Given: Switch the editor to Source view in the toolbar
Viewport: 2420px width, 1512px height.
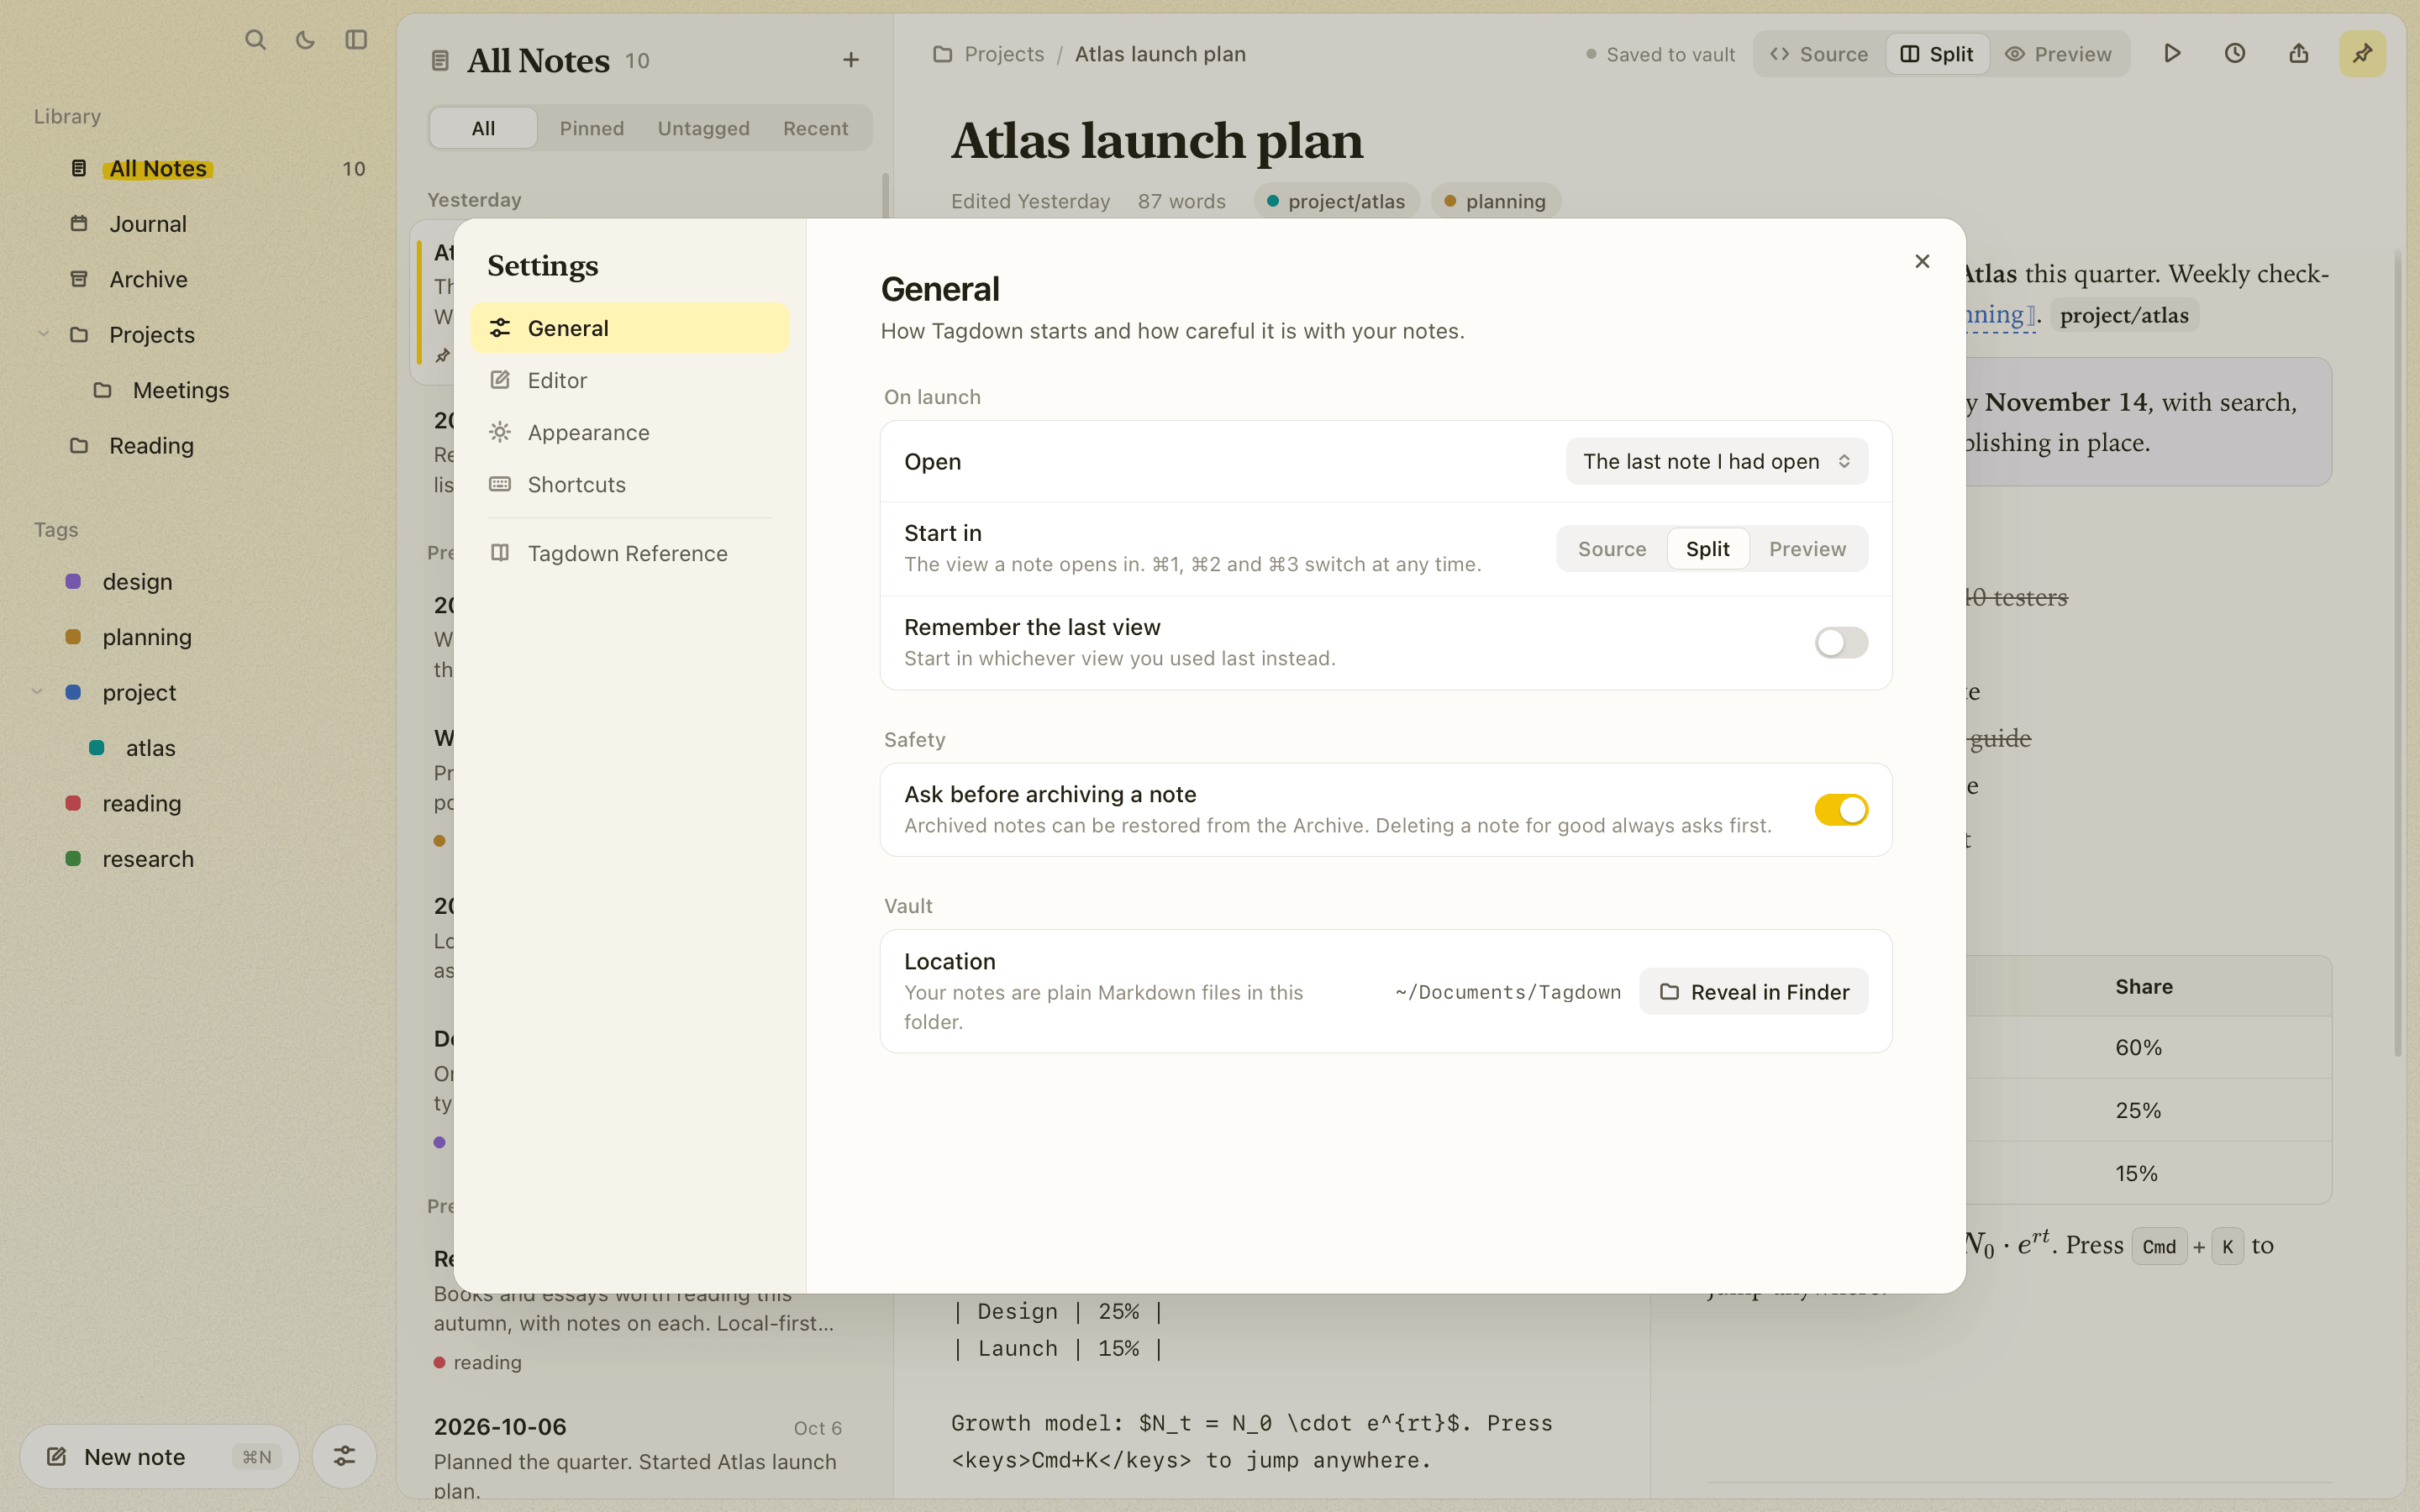Looking at the screenshot, I should click(1819, 54).
